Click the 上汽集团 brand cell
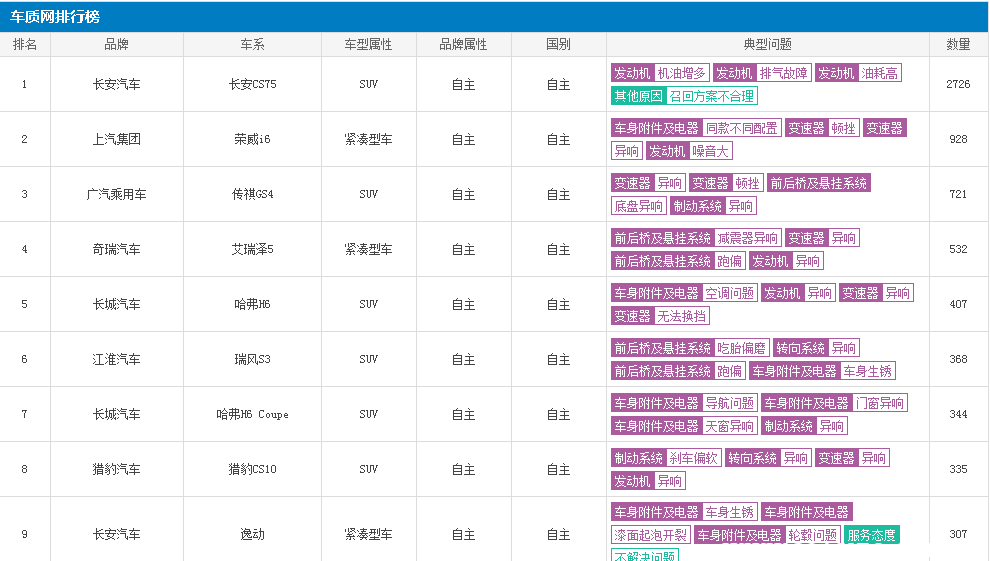Viewport: 990px width, 561px height. (116, 139)
